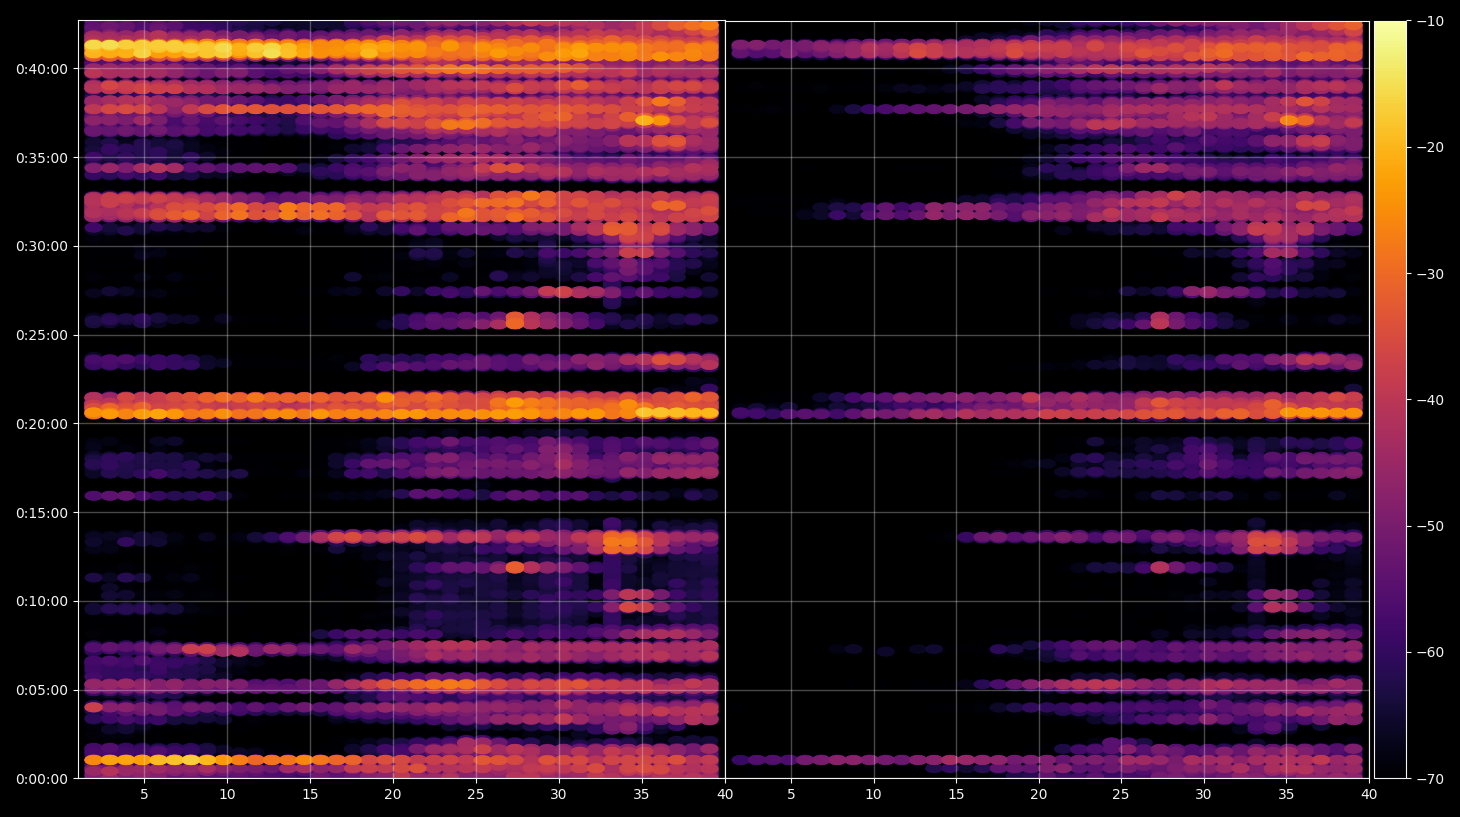Click the colorbar gradient scale
Screen dimensions: 1460x817
tap(1390, 399)
